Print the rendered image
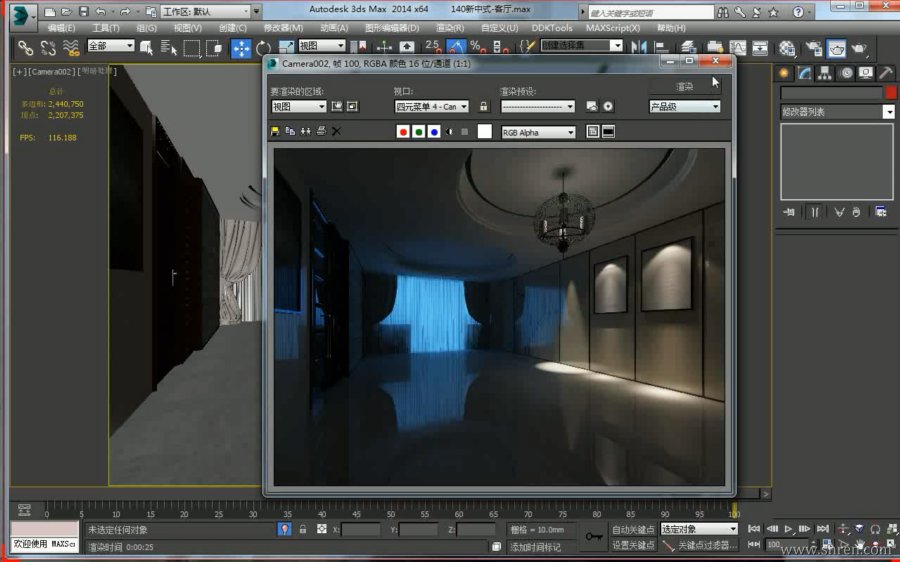The height and width of the screenshot is (562, 900). click(321, 131)
